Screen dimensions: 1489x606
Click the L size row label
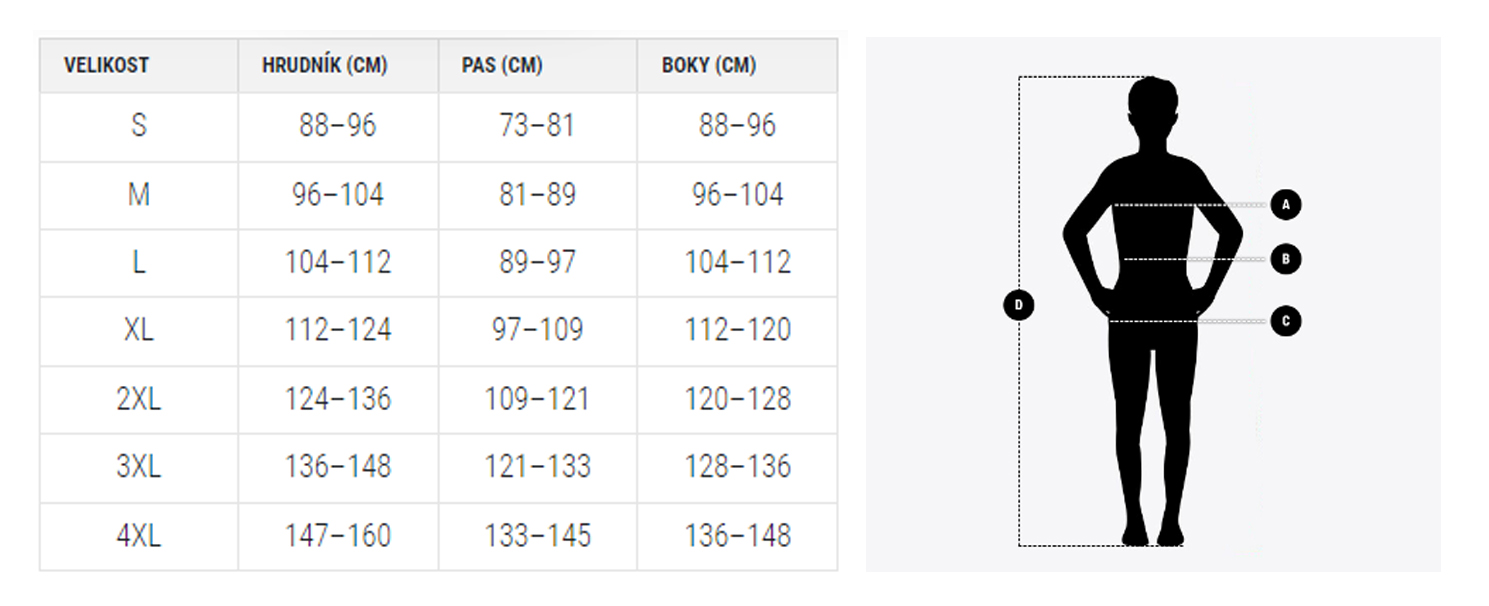(139, 262)
